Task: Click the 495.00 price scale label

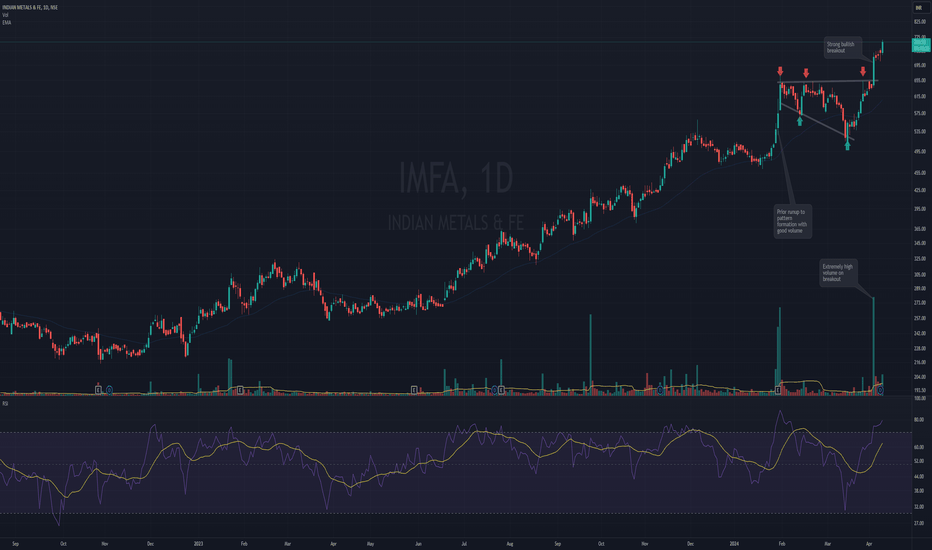Action: 920,152
